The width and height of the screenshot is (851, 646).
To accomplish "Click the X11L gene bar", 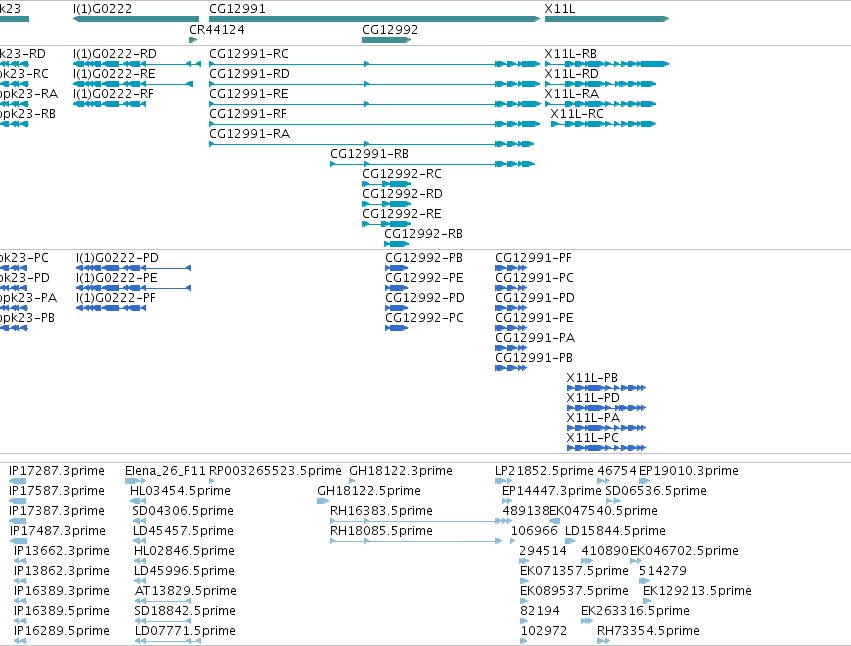I will (607, 19).
